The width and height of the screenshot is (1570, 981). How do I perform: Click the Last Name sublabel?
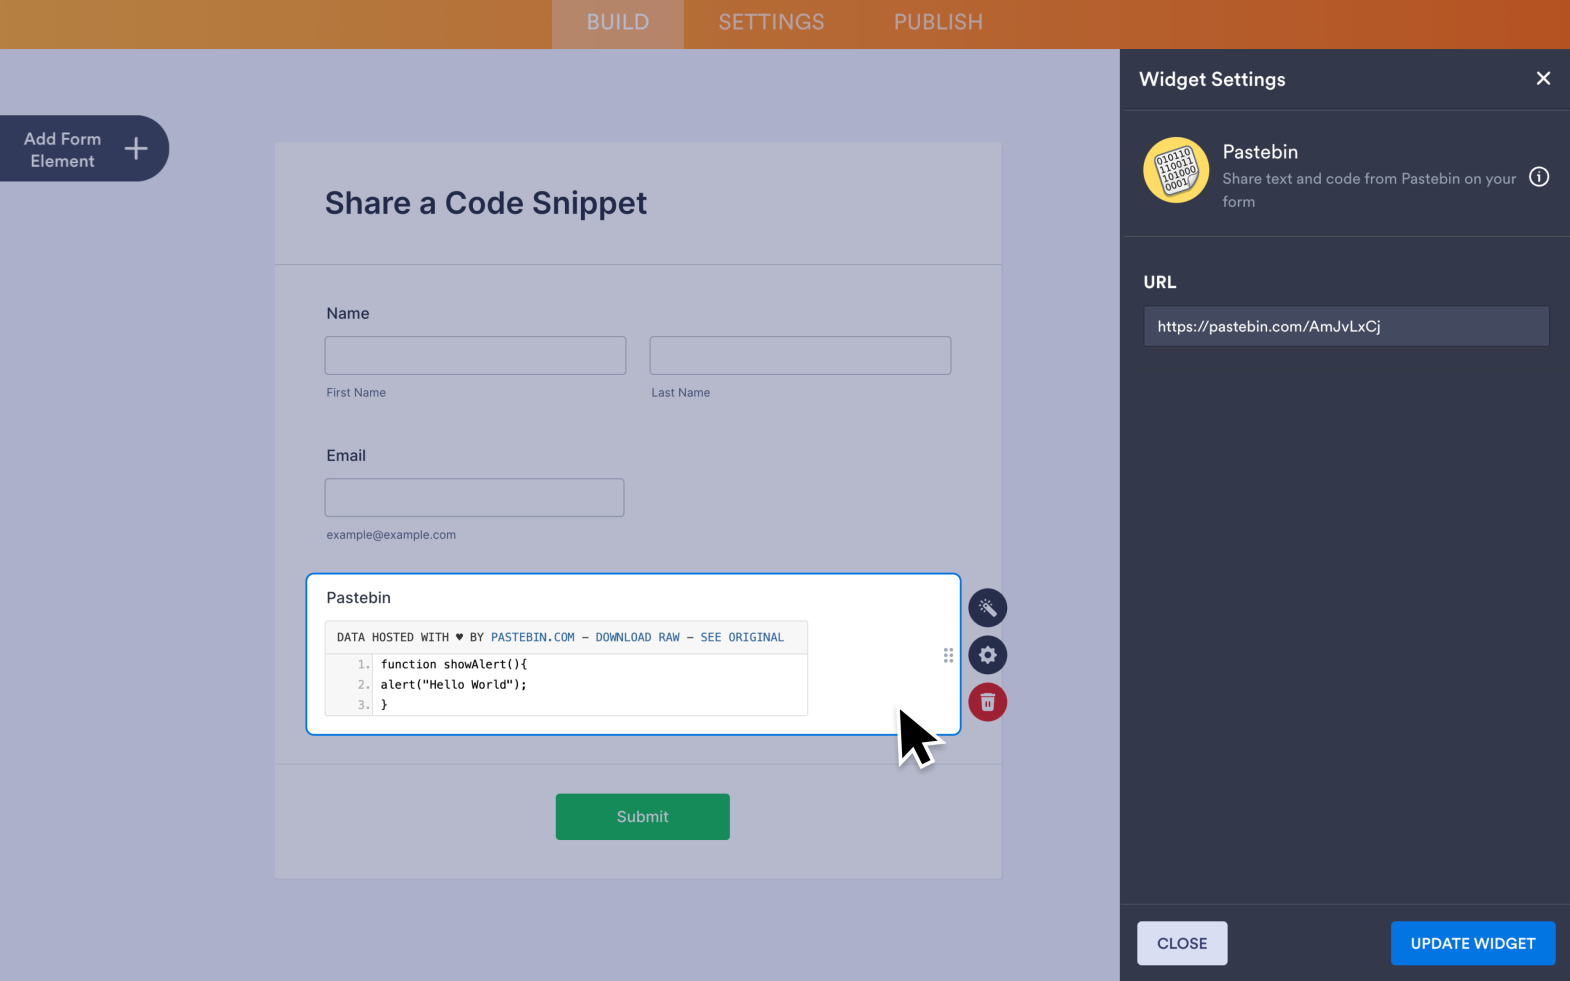tap(681, 393)
